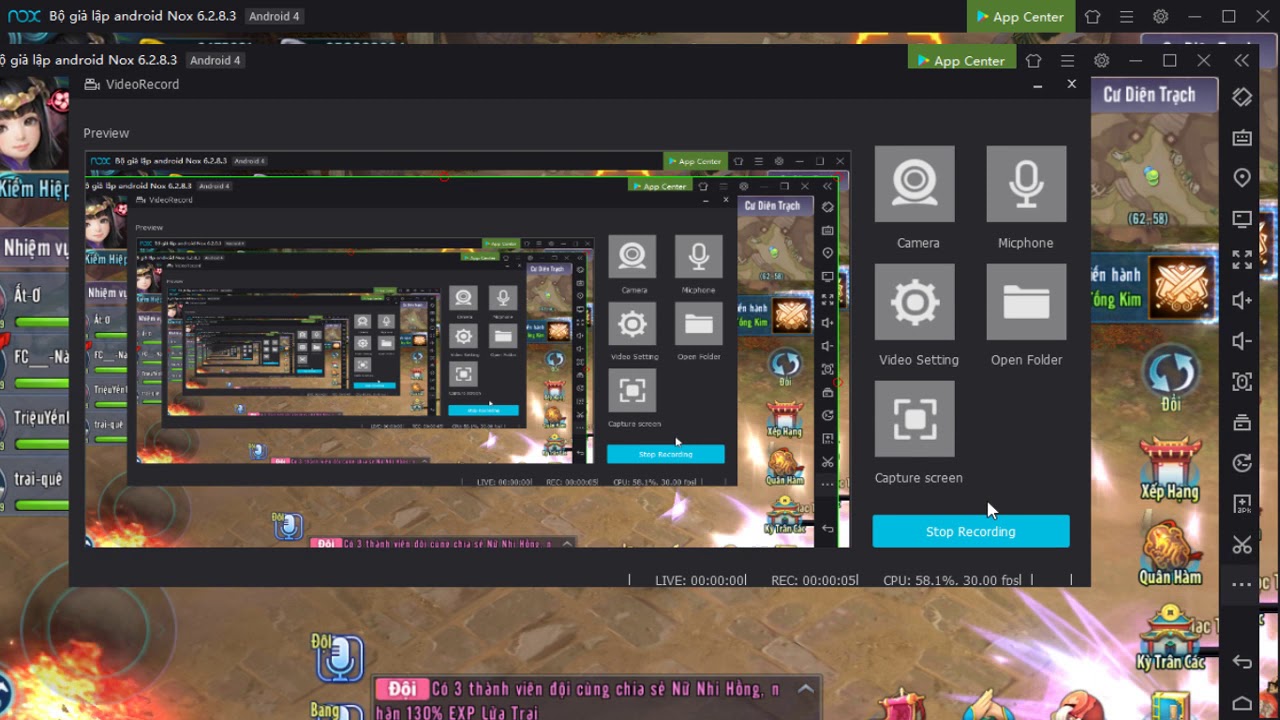Toggle the Bang voice microphone icon
1280x720 pixels.
[x=340, y=711]
